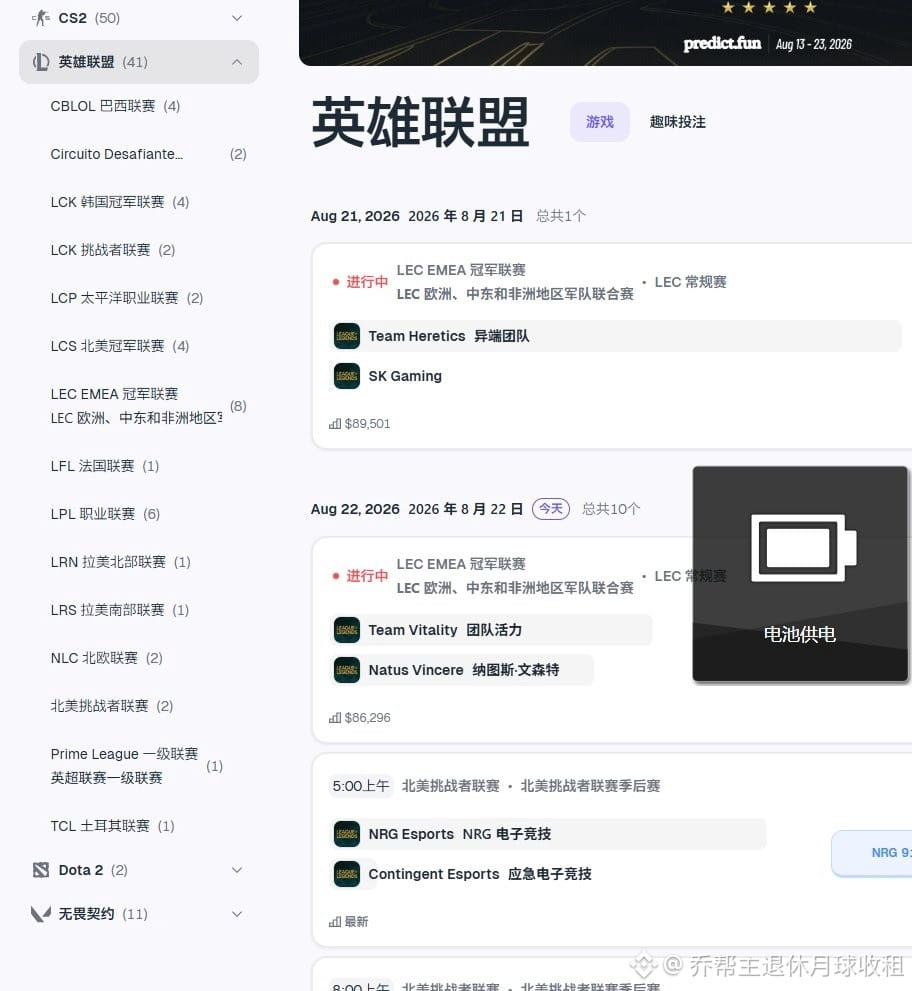Click LEC 常规赛 label in Aug 21 match
Viewport: 912px width, 991px height.
(x=691, y=282)
